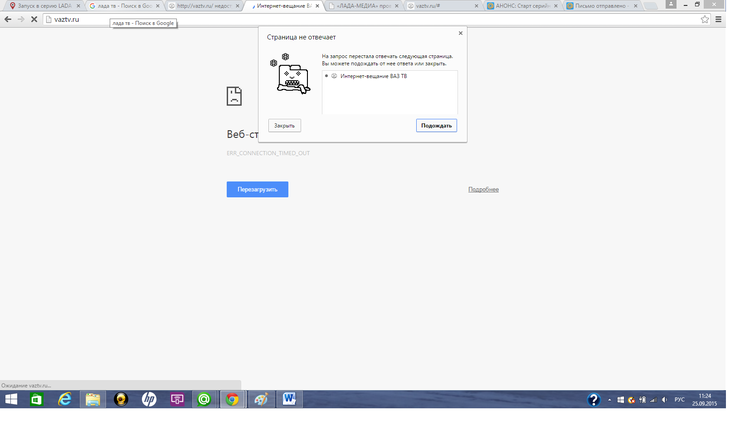
Task: Bookmark this page with the star icon
Action: pos(705,19)
